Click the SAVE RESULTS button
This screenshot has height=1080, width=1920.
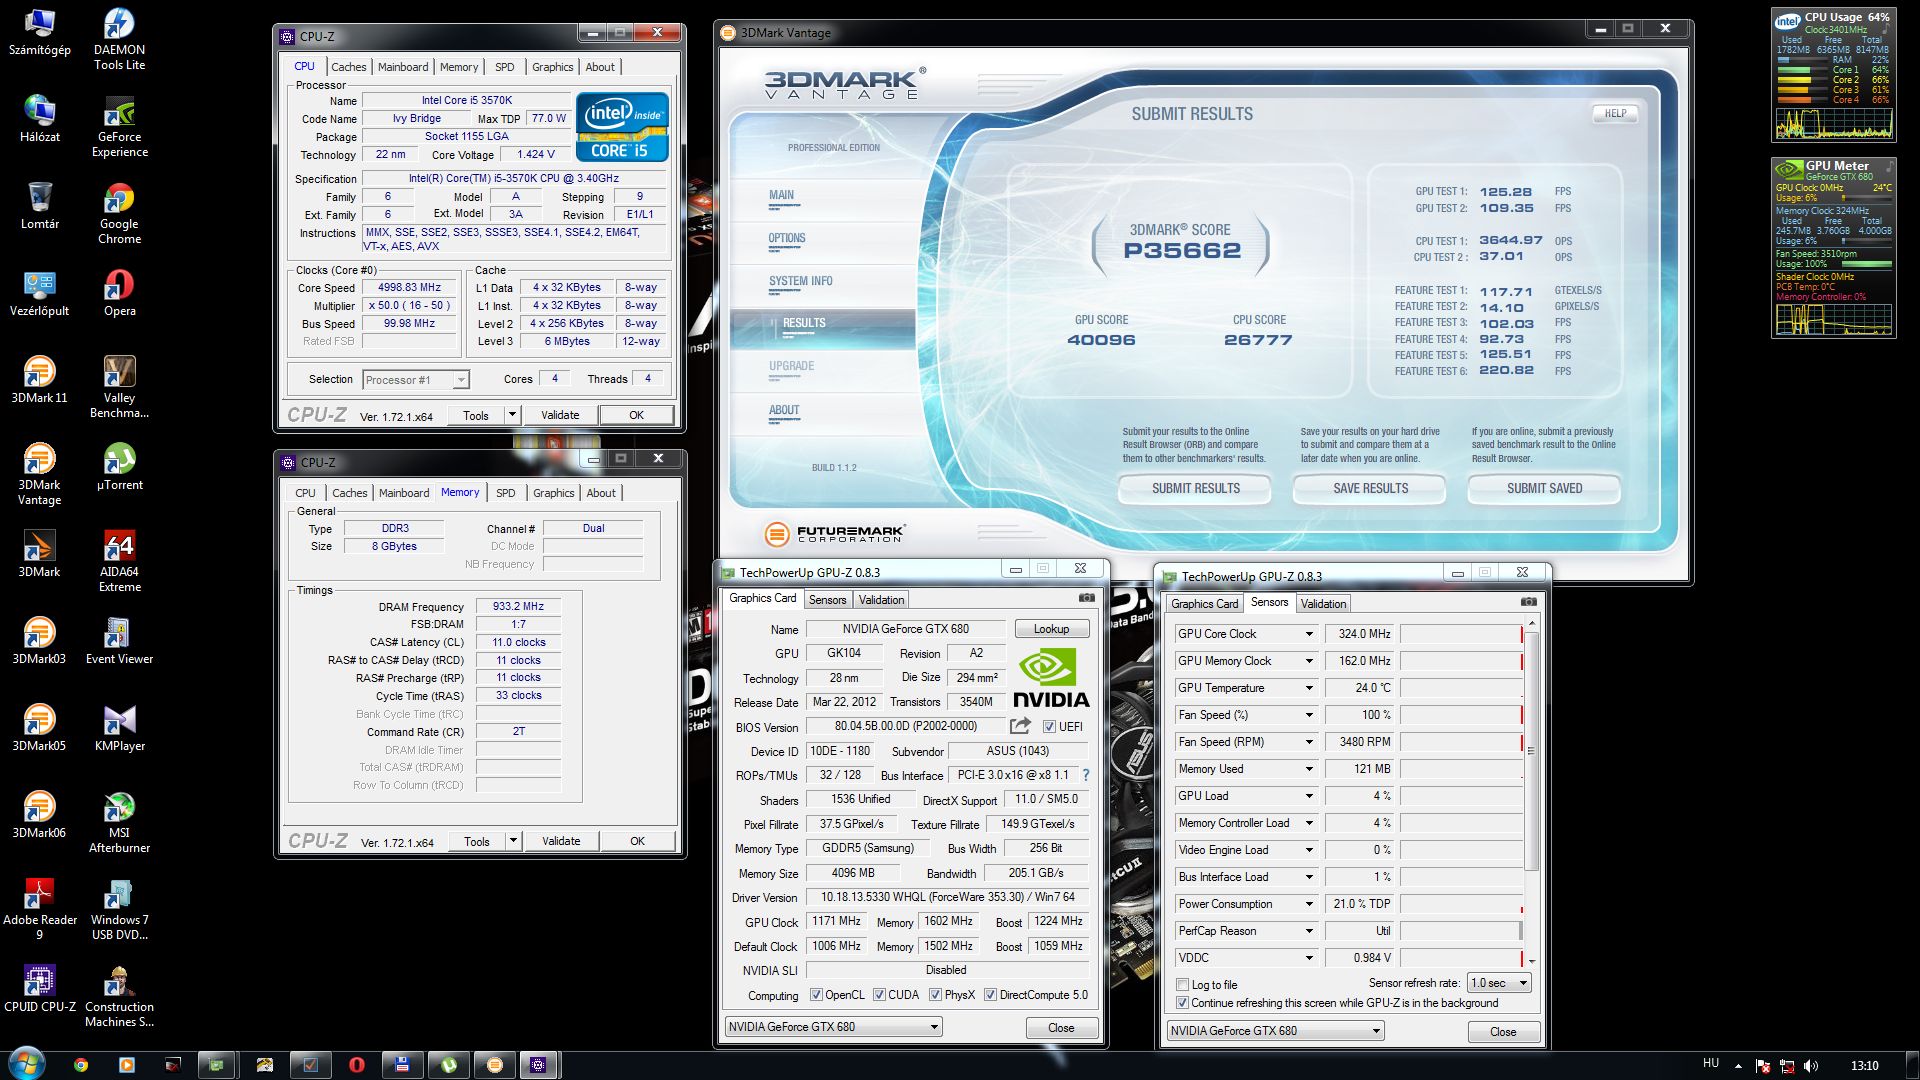coord(1369,488)
